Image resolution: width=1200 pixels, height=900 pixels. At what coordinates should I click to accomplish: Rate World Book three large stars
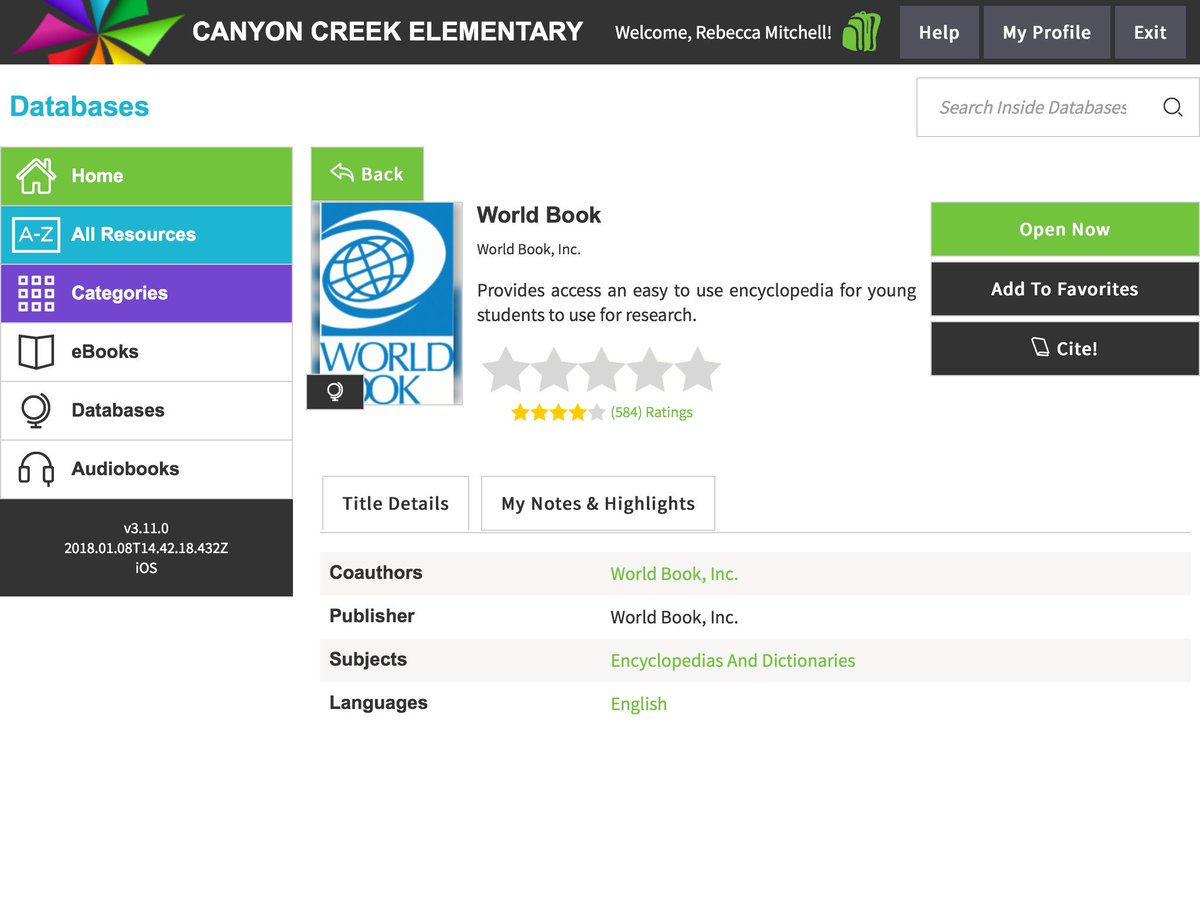602,370
